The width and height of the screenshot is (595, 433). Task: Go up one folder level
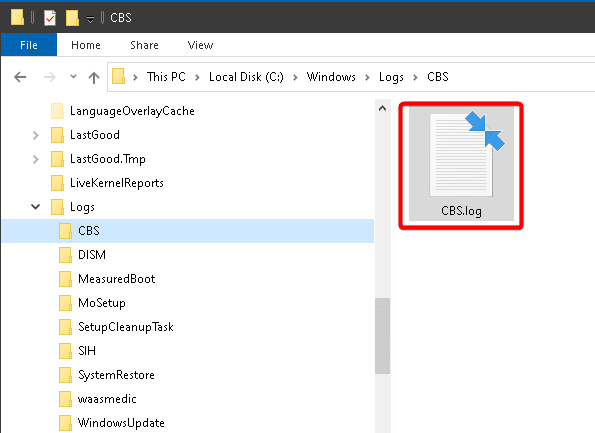tap(94, 77)
